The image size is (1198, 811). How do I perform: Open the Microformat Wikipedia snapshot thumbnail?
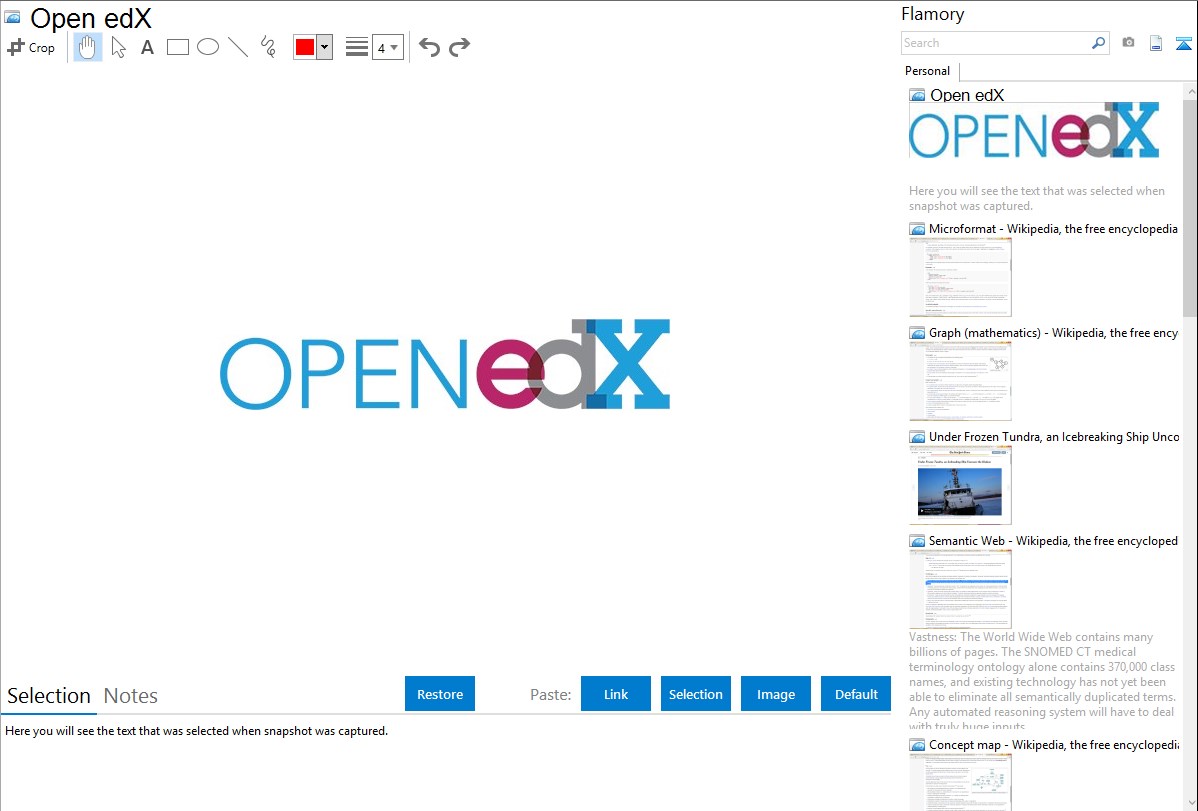(x=960, y=277)
